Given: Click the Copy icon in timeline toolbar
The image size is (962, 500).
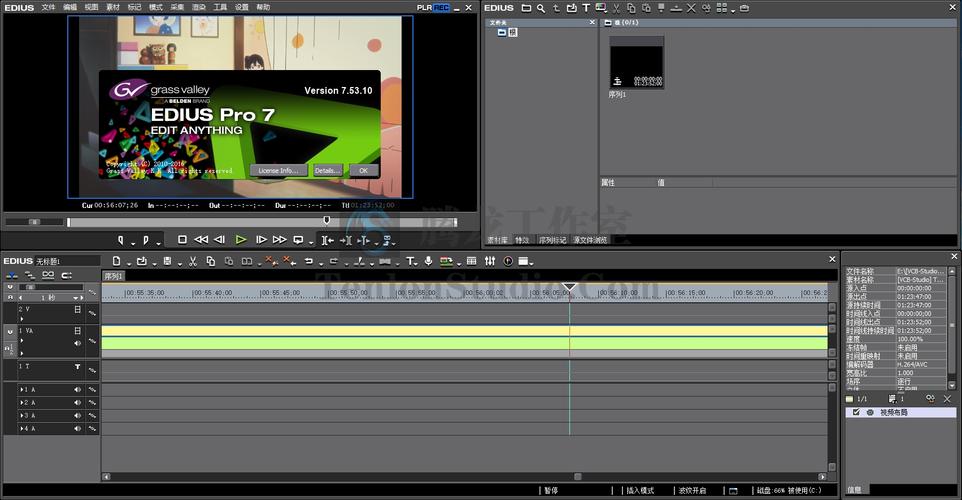Looking at the screenshot, I should click(210, 261).
